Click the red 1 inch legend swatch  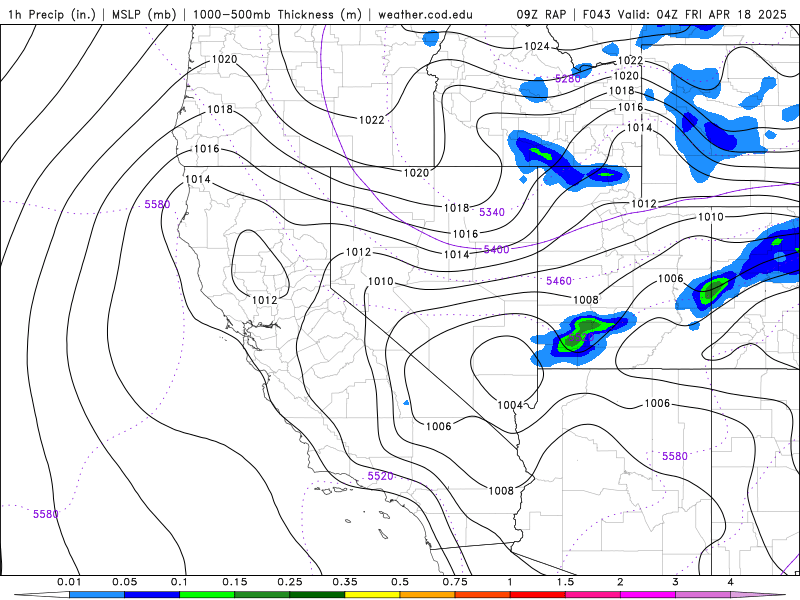(538, 595)
